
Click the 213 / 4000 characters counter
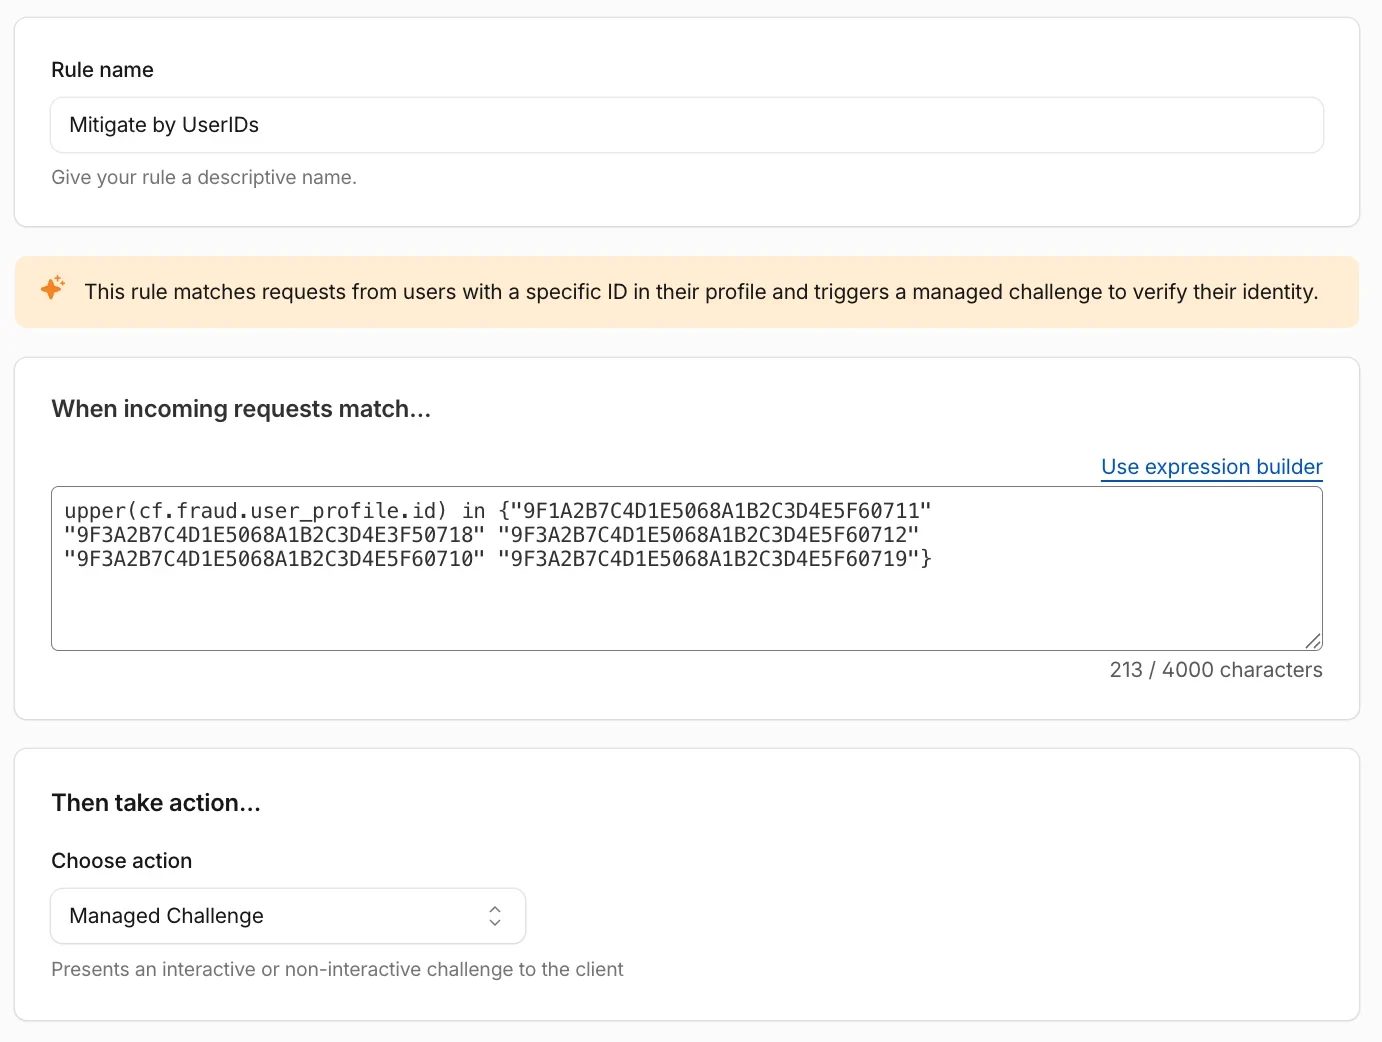pyautogui.click(x=1216, y=670)
